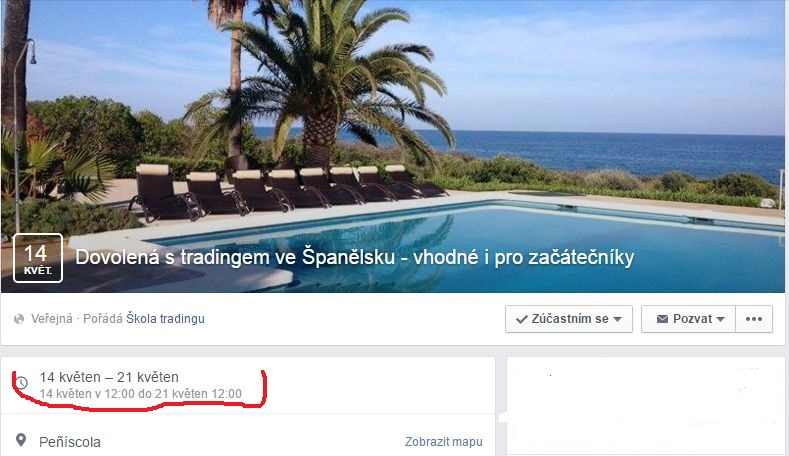The height and width of the screenshot is (456, 789).
Task: Click the detailed time line 14 květen v 12:00
Action: pyautogui.click(x=141, y=394)
